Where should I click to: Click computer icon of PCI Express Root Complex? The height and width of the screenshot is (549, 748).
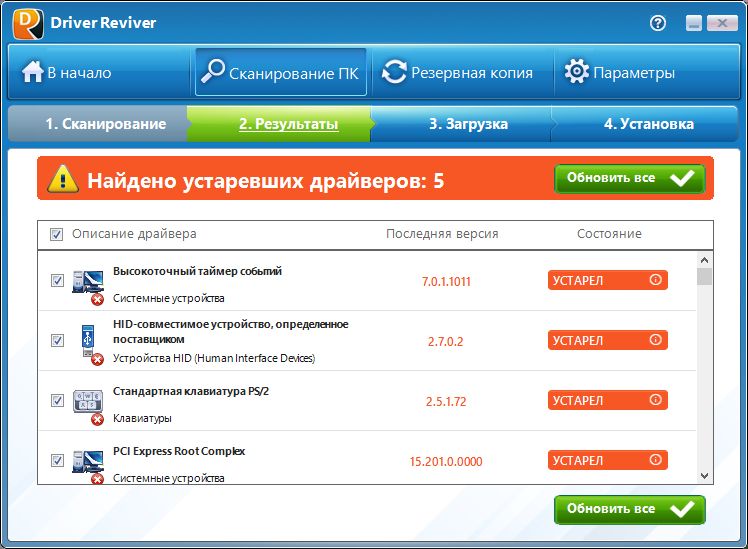(x=88, y=461)
